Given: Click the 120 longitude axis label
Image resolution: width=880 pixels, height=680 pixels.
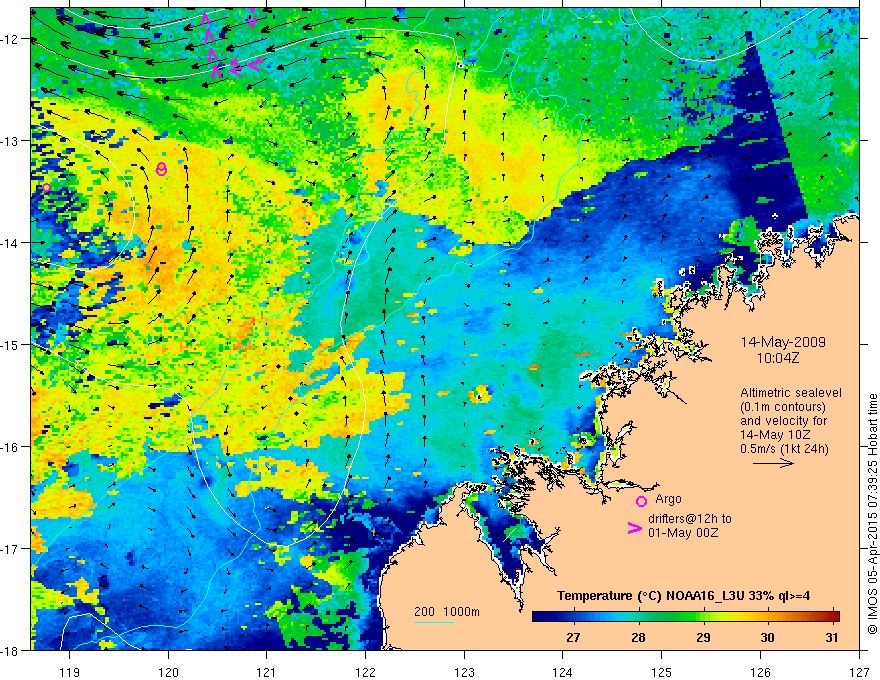Looking at the screenshot, I should 168,672.
